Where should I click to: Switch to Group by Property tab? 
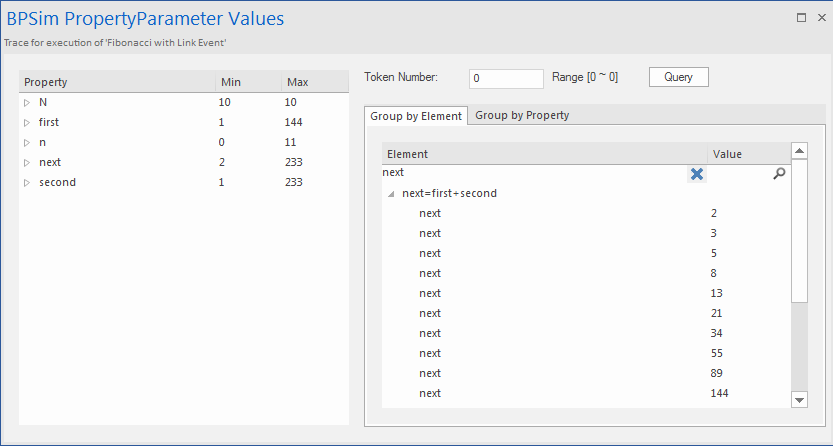tap(522, 115)
